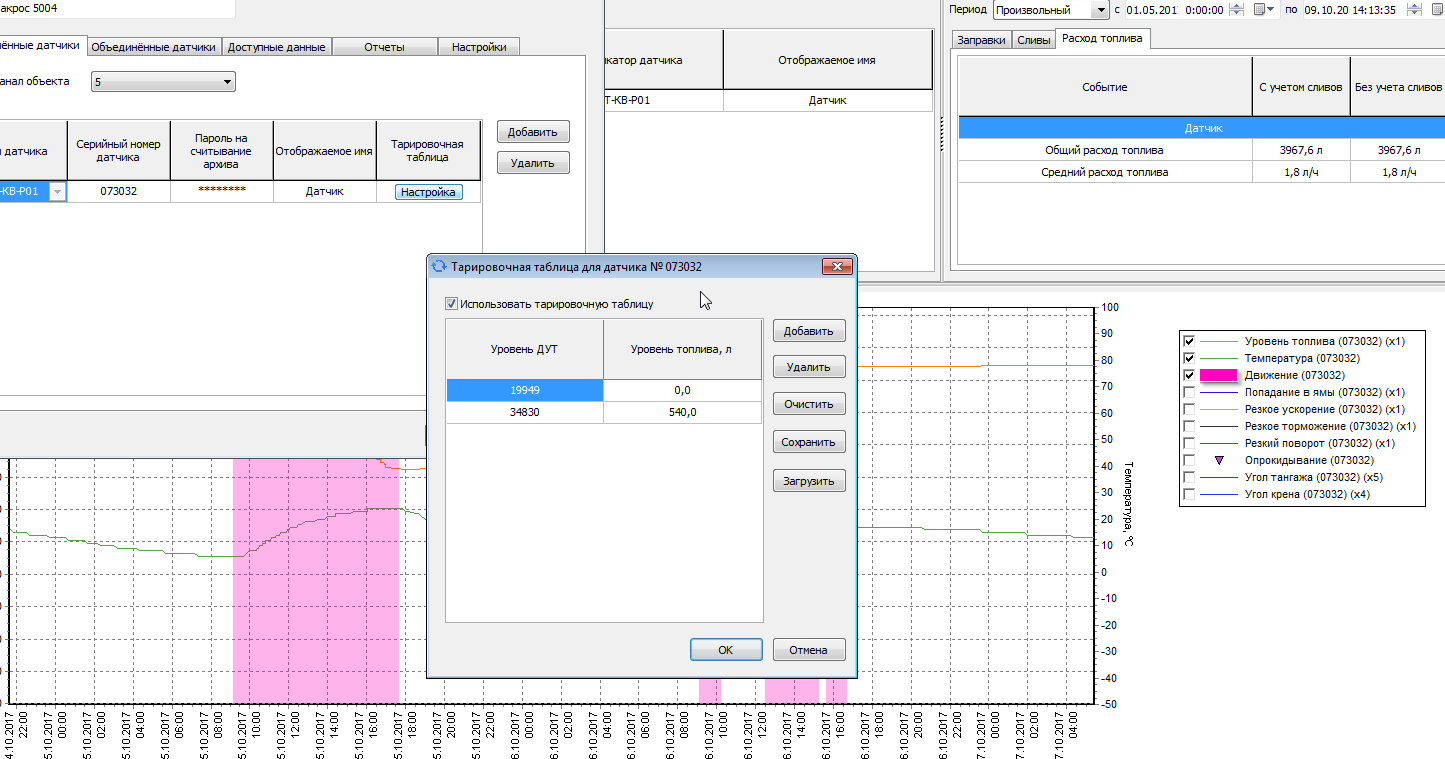
Task: Open the Отчеты tab
Action: click(x=384, y=47)
